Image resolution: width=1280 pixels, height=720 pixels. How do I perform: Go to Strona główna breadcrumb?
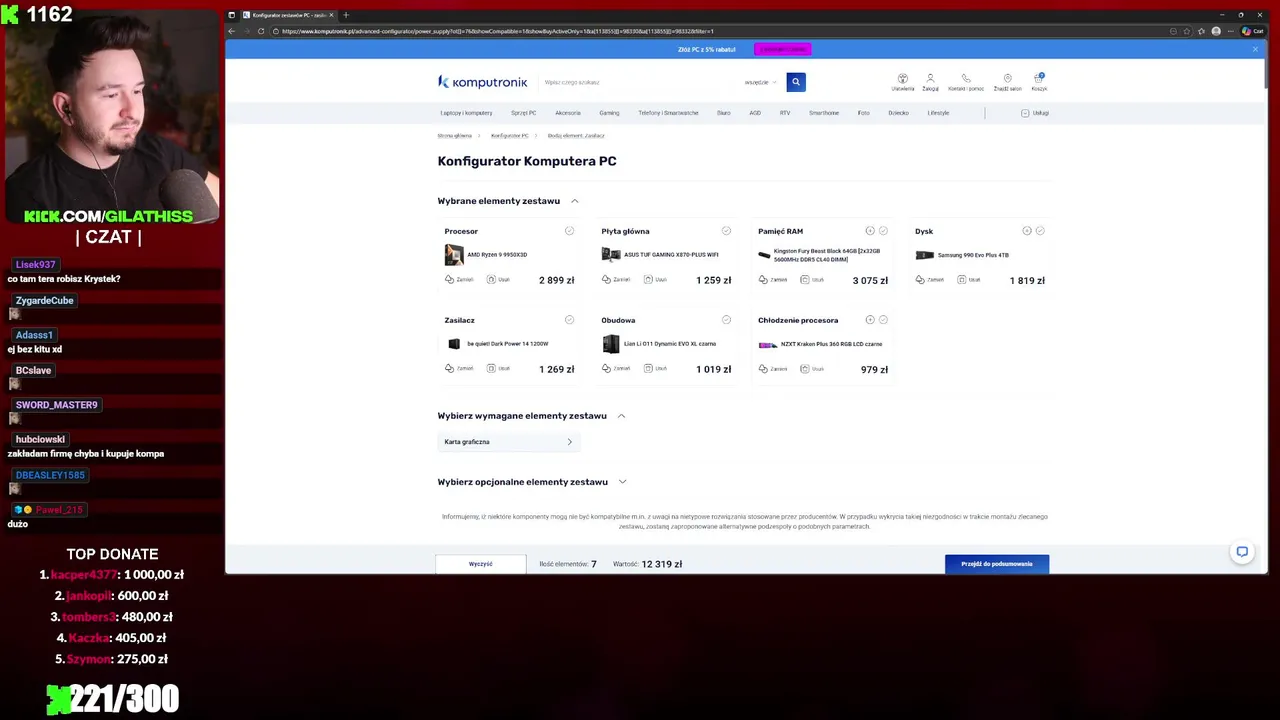pyautogui.click(x=454, y=135)
